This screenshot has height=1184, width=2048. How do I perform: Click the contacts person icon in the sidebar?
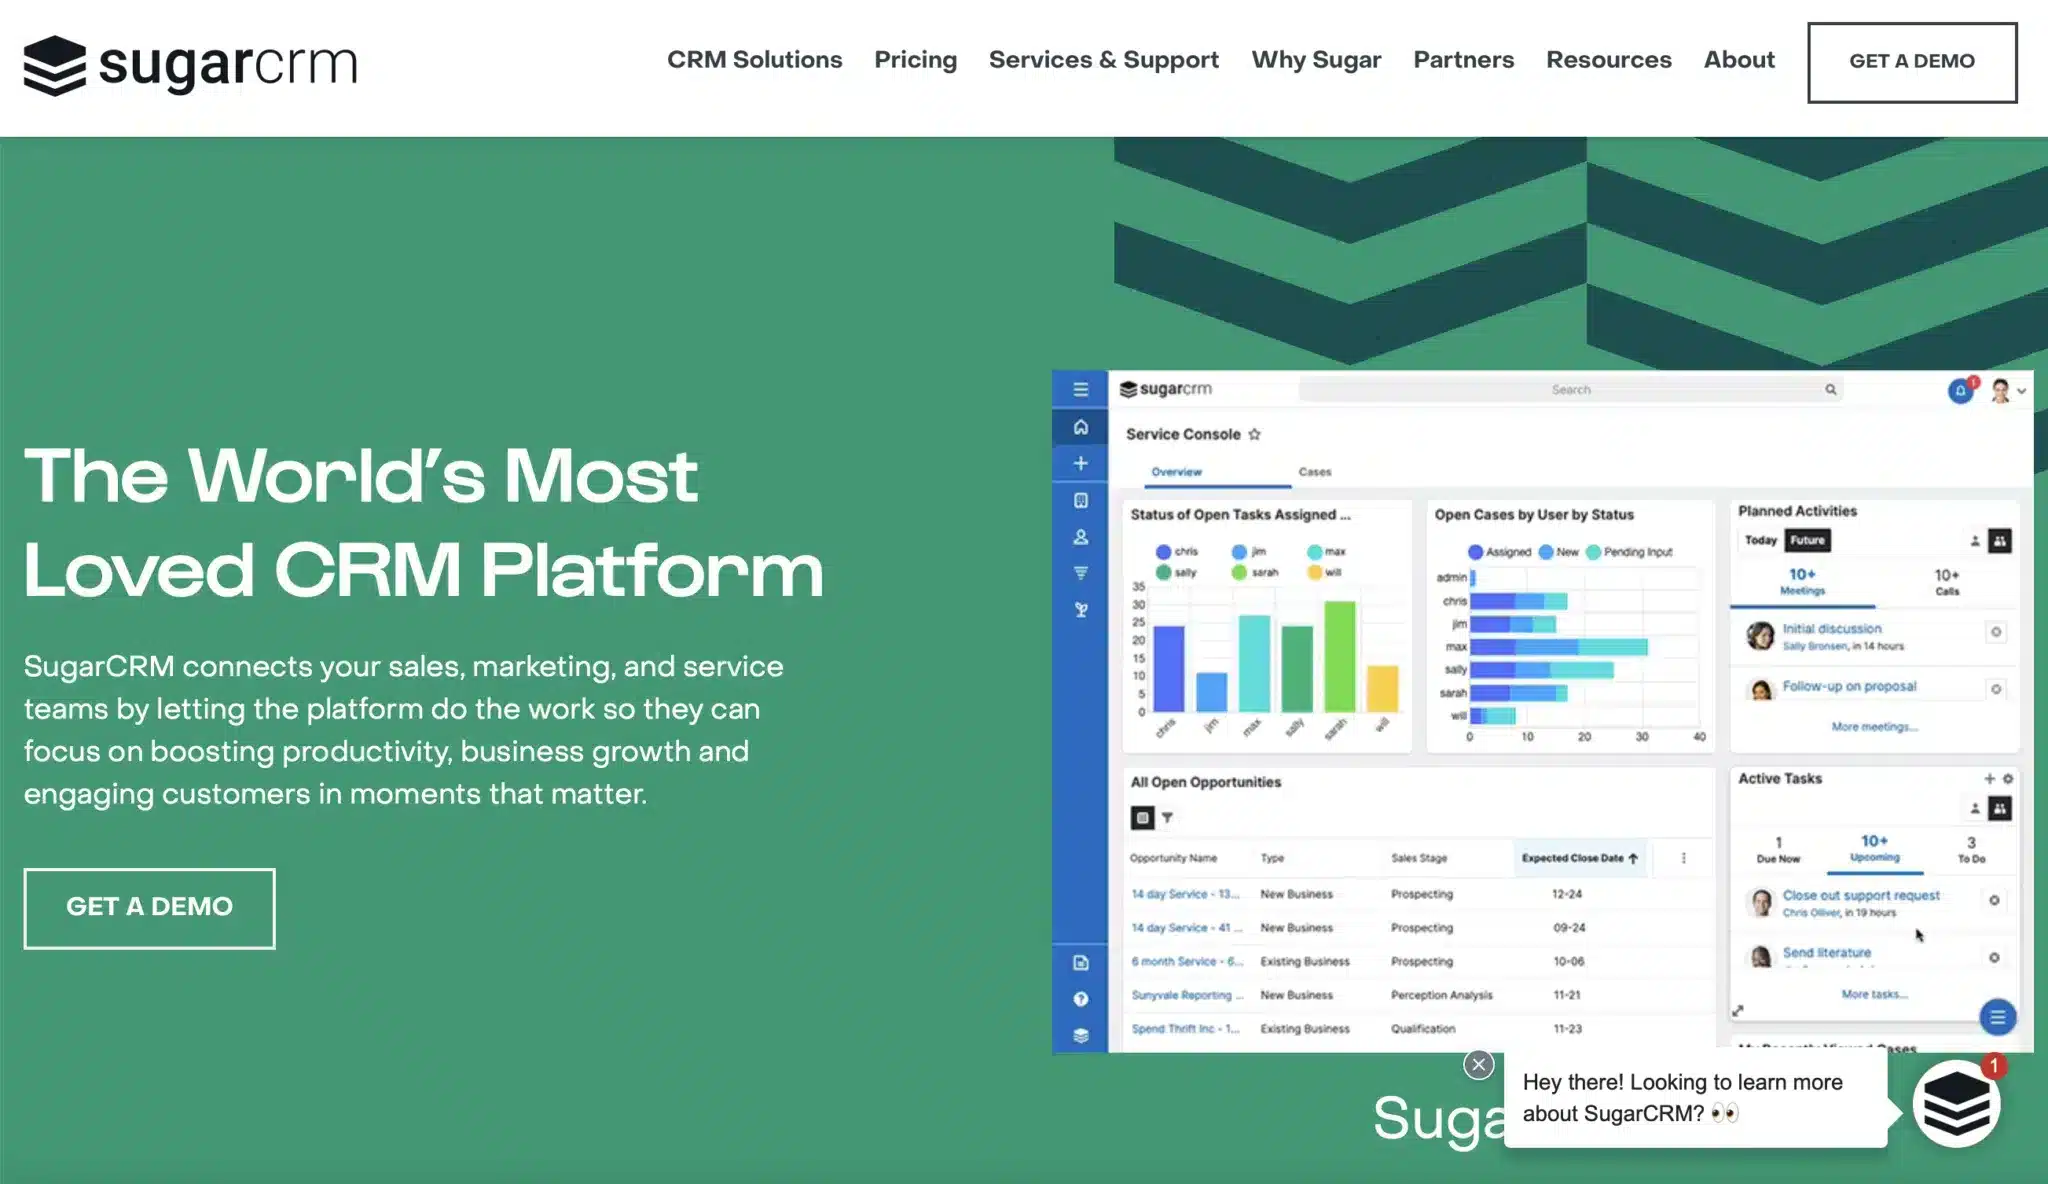[x=1080, y=537]
